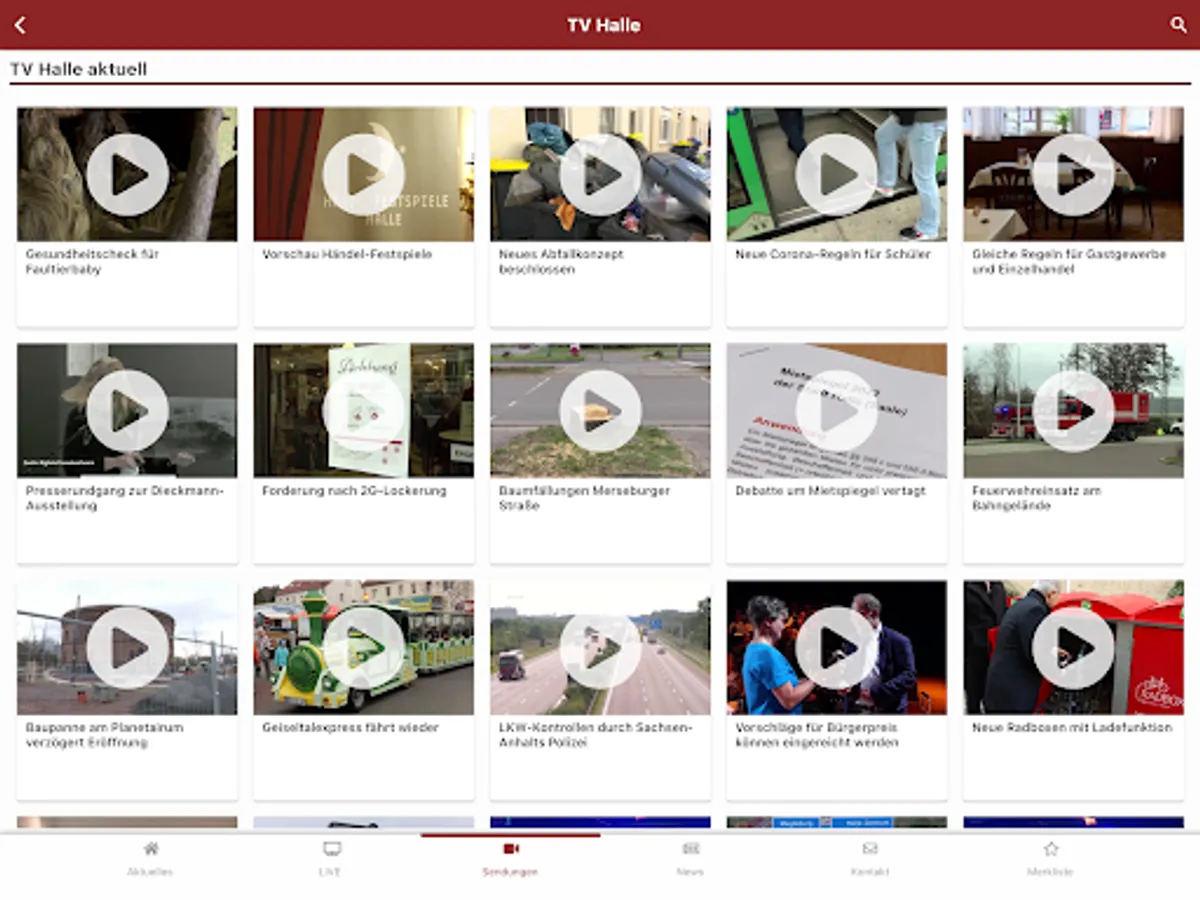Image resolution: width=1200 pixels, height=900 pixels.
Task: Open title 'Forderung nach 2G-Lockerung'
Action: click(354, 491)
